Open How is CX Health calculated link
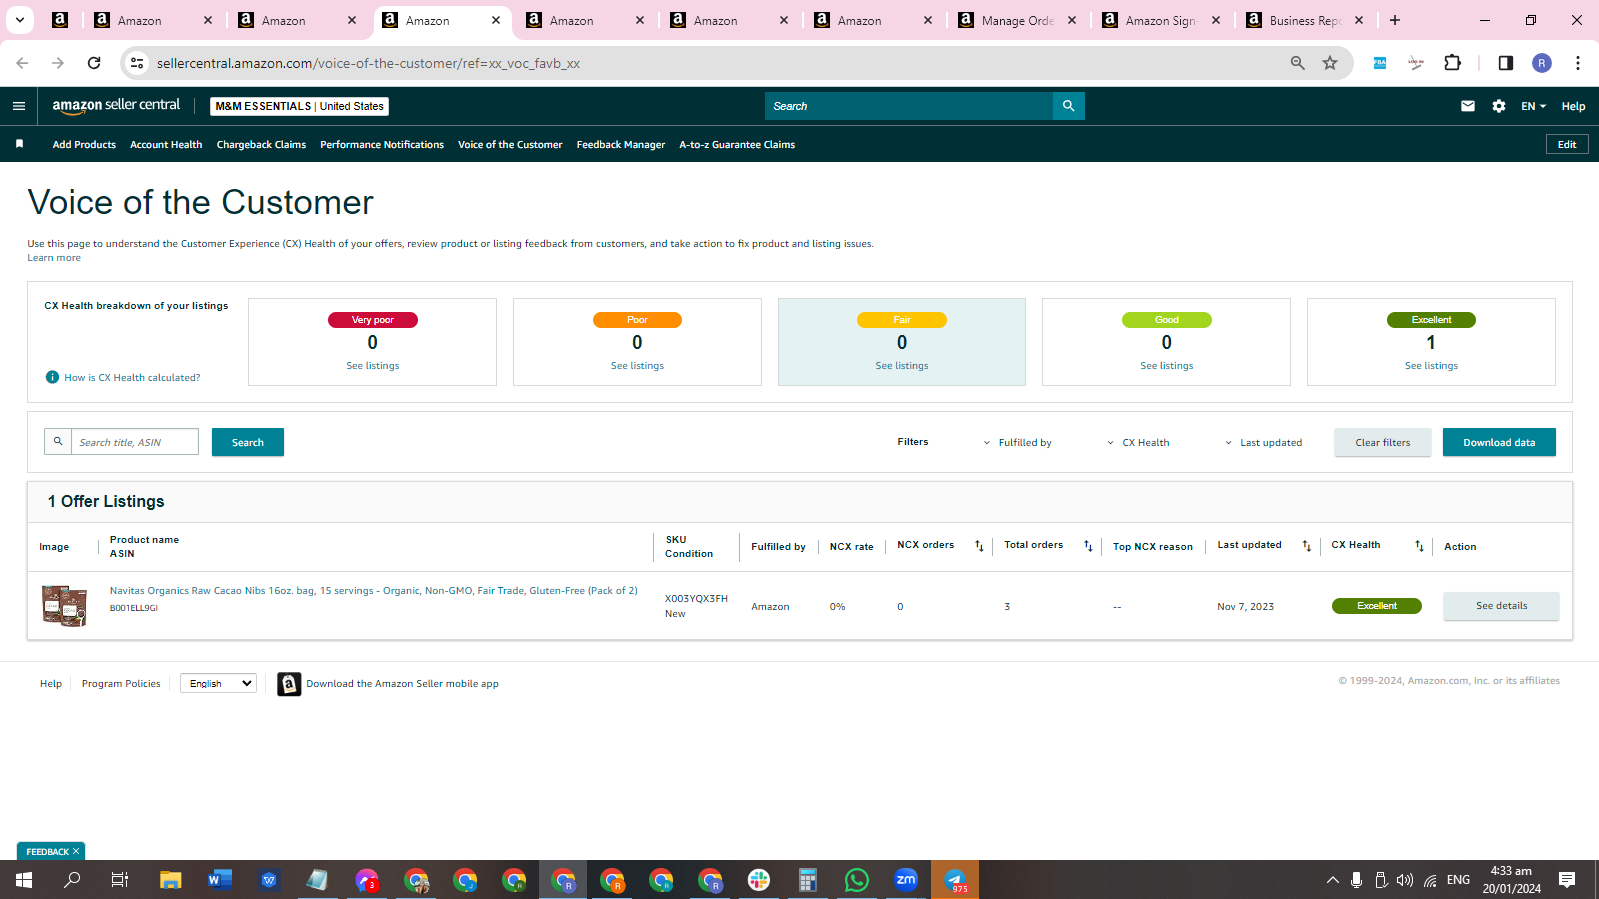Viewport: 1599px width, 899px height. coord(132,378)
